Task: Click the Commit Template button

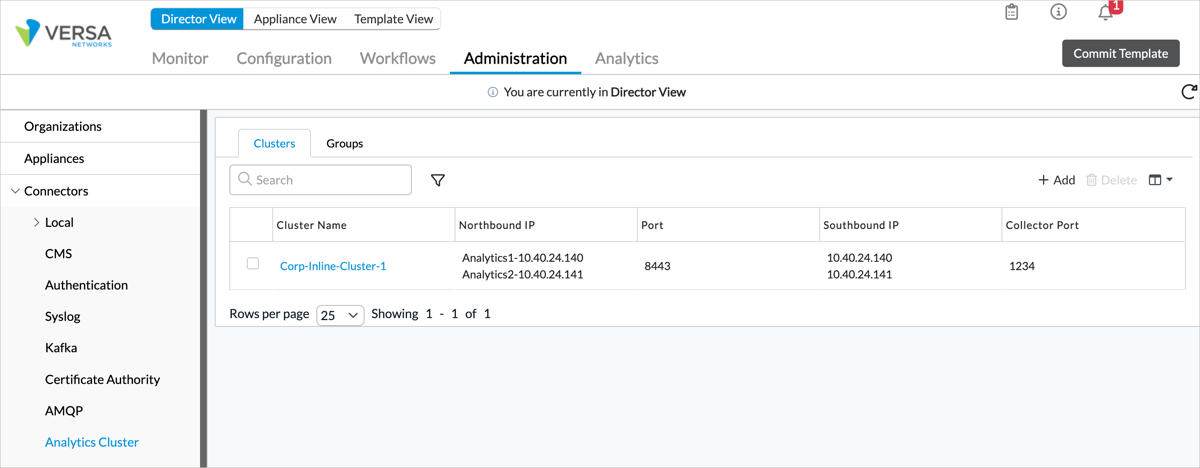Action: [x=1120, y=54]
